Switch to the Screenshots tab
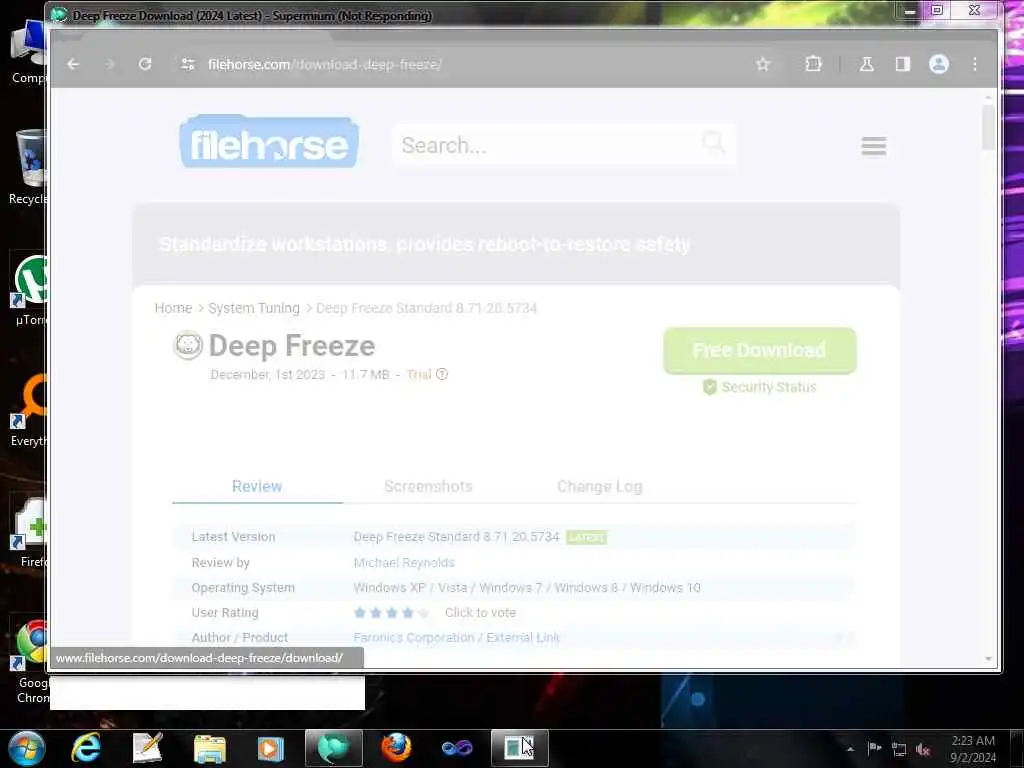This screenshot has height=768, width=1024. pos(428,486)
